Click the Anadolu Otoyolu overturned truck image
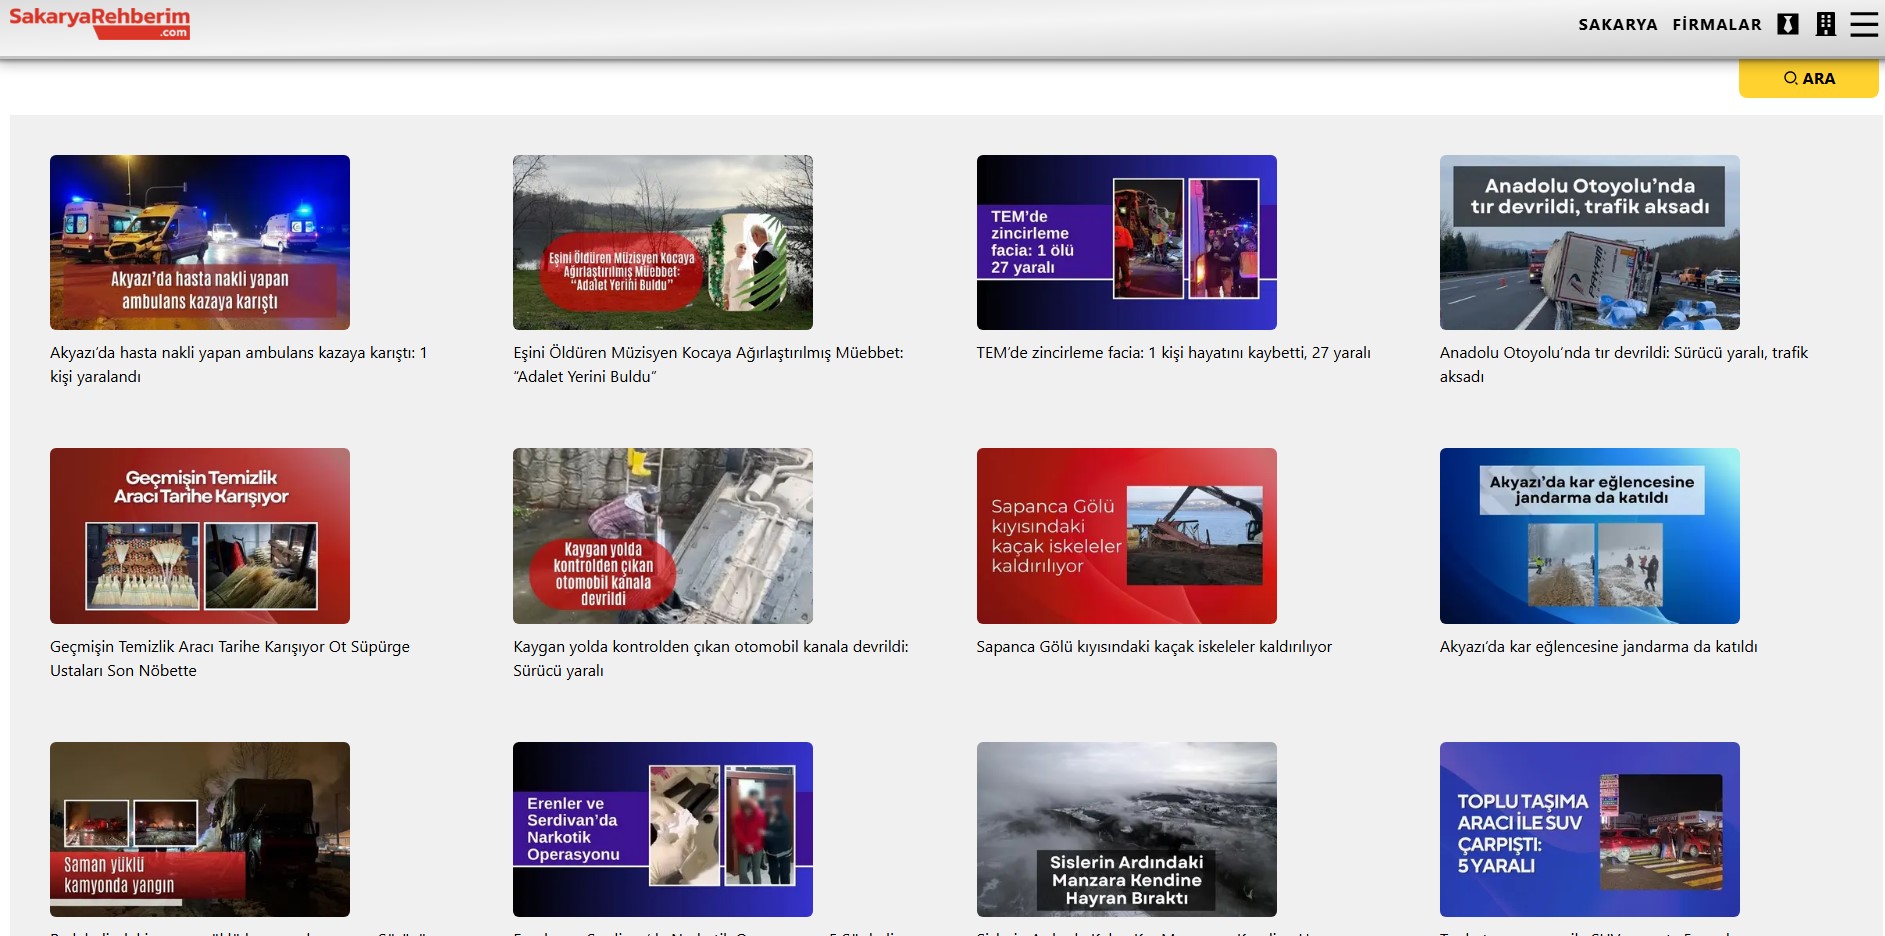The image size is (1885, 936). pos(1589,242)
